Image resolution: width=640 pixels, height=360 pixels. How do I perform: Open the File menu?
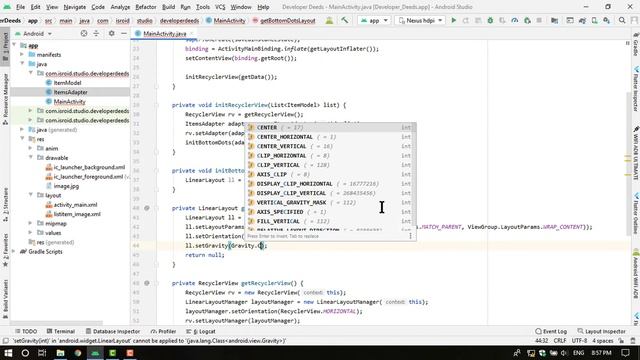pos(20,7)
